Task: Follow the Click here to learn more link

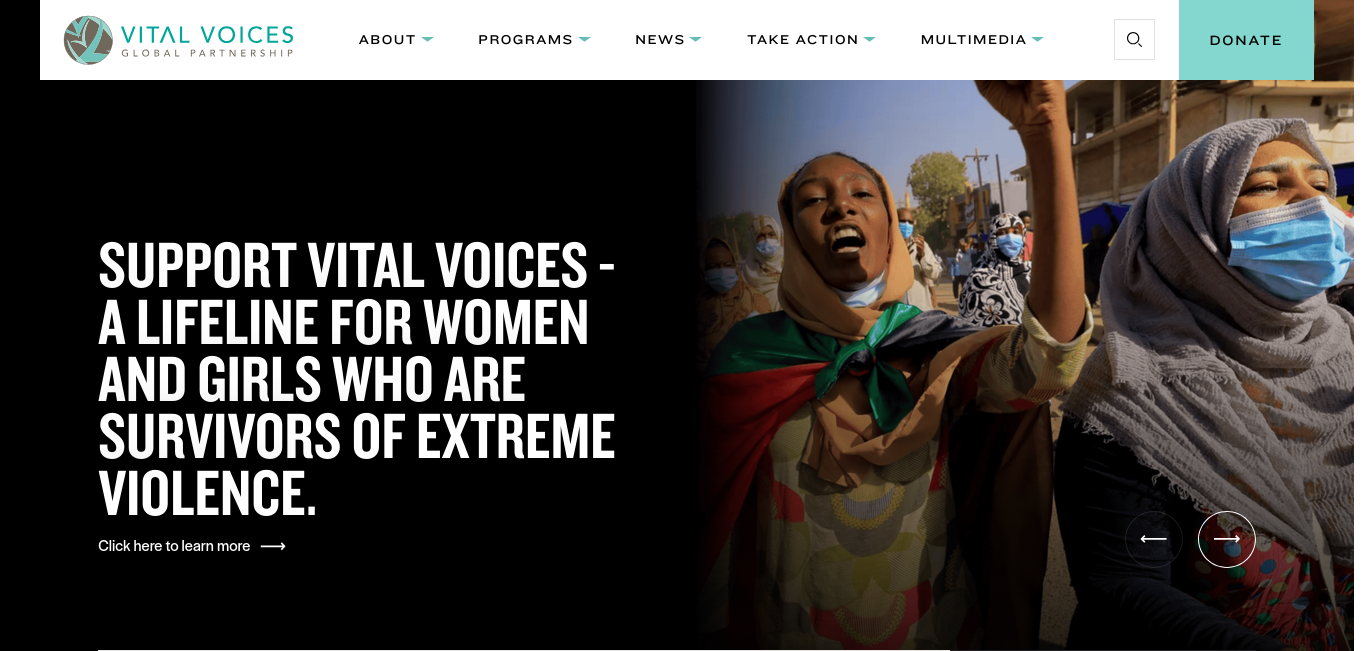Action: (174, 546)
